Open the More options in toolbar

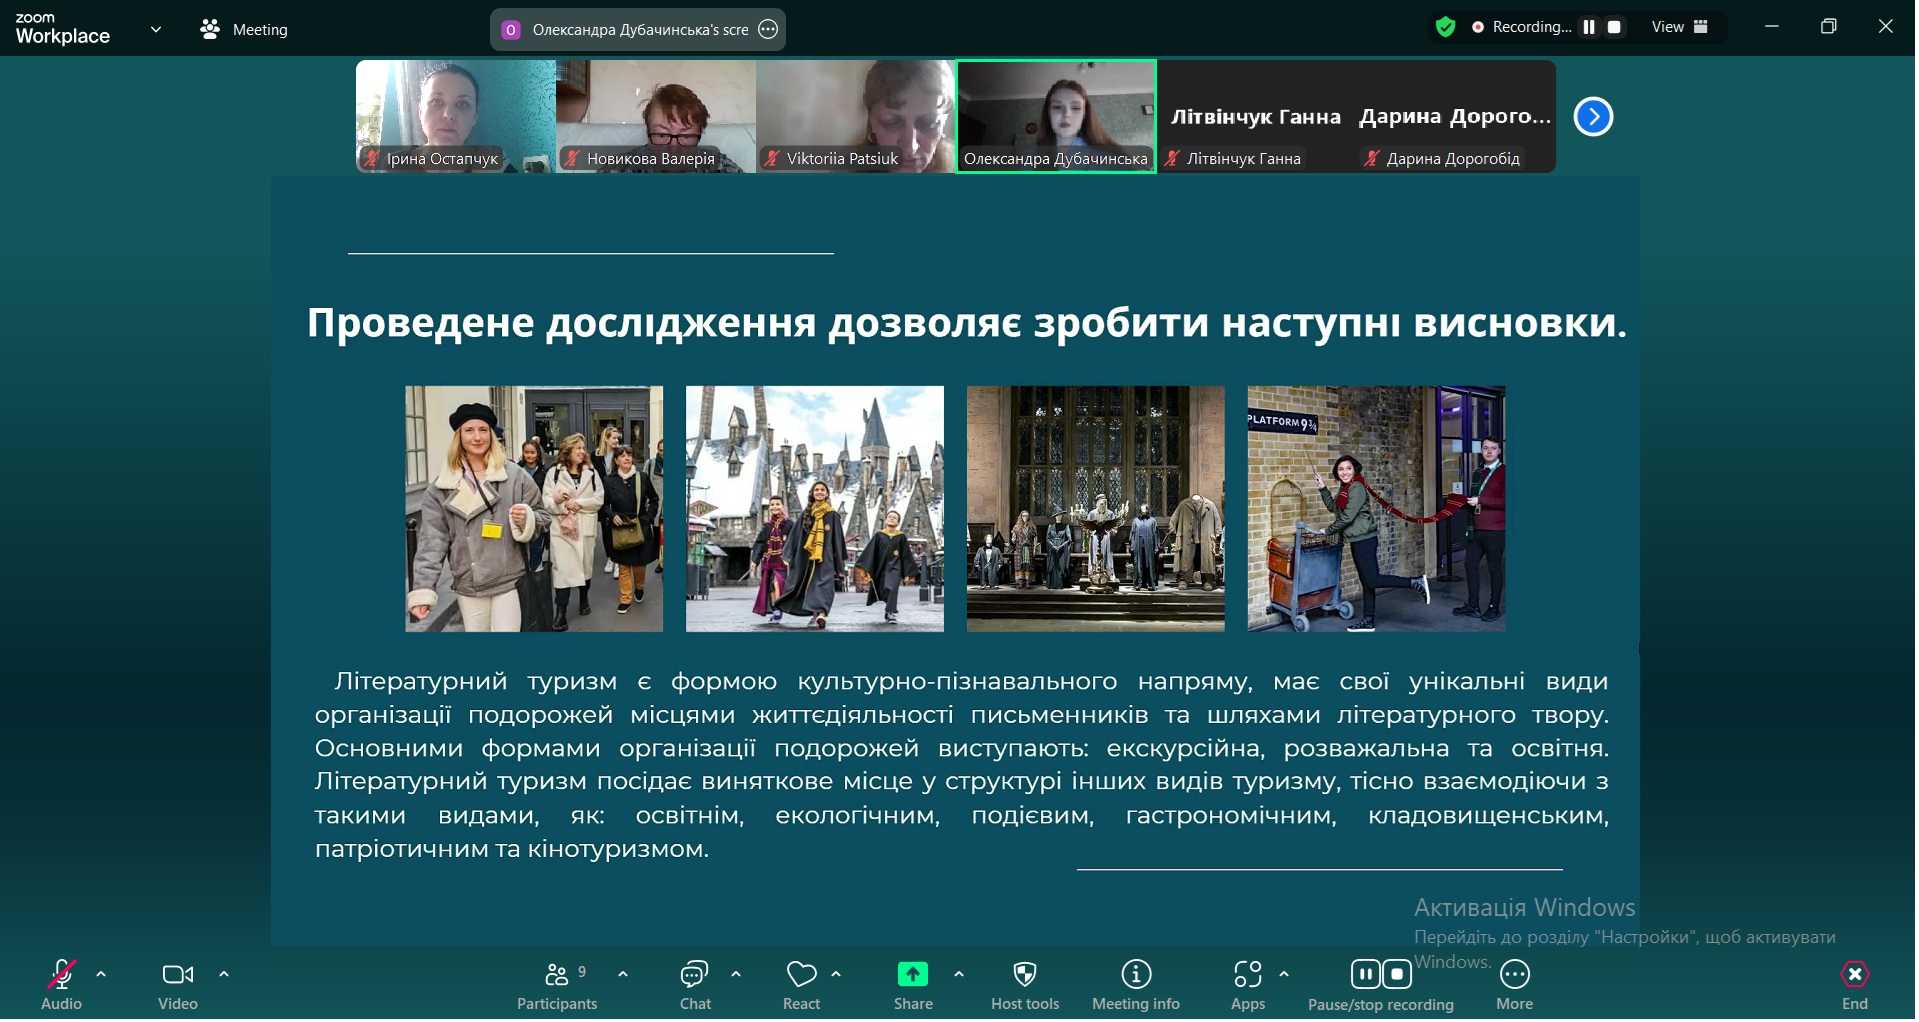1514,976
